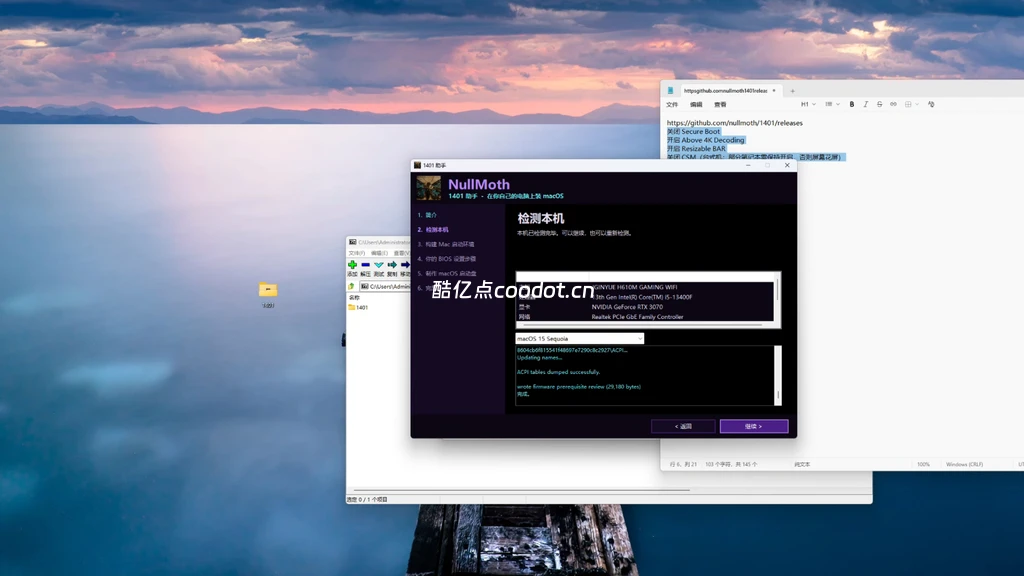
Task: Select step 5 制作 macOS 启动盘
Action: 447,273
